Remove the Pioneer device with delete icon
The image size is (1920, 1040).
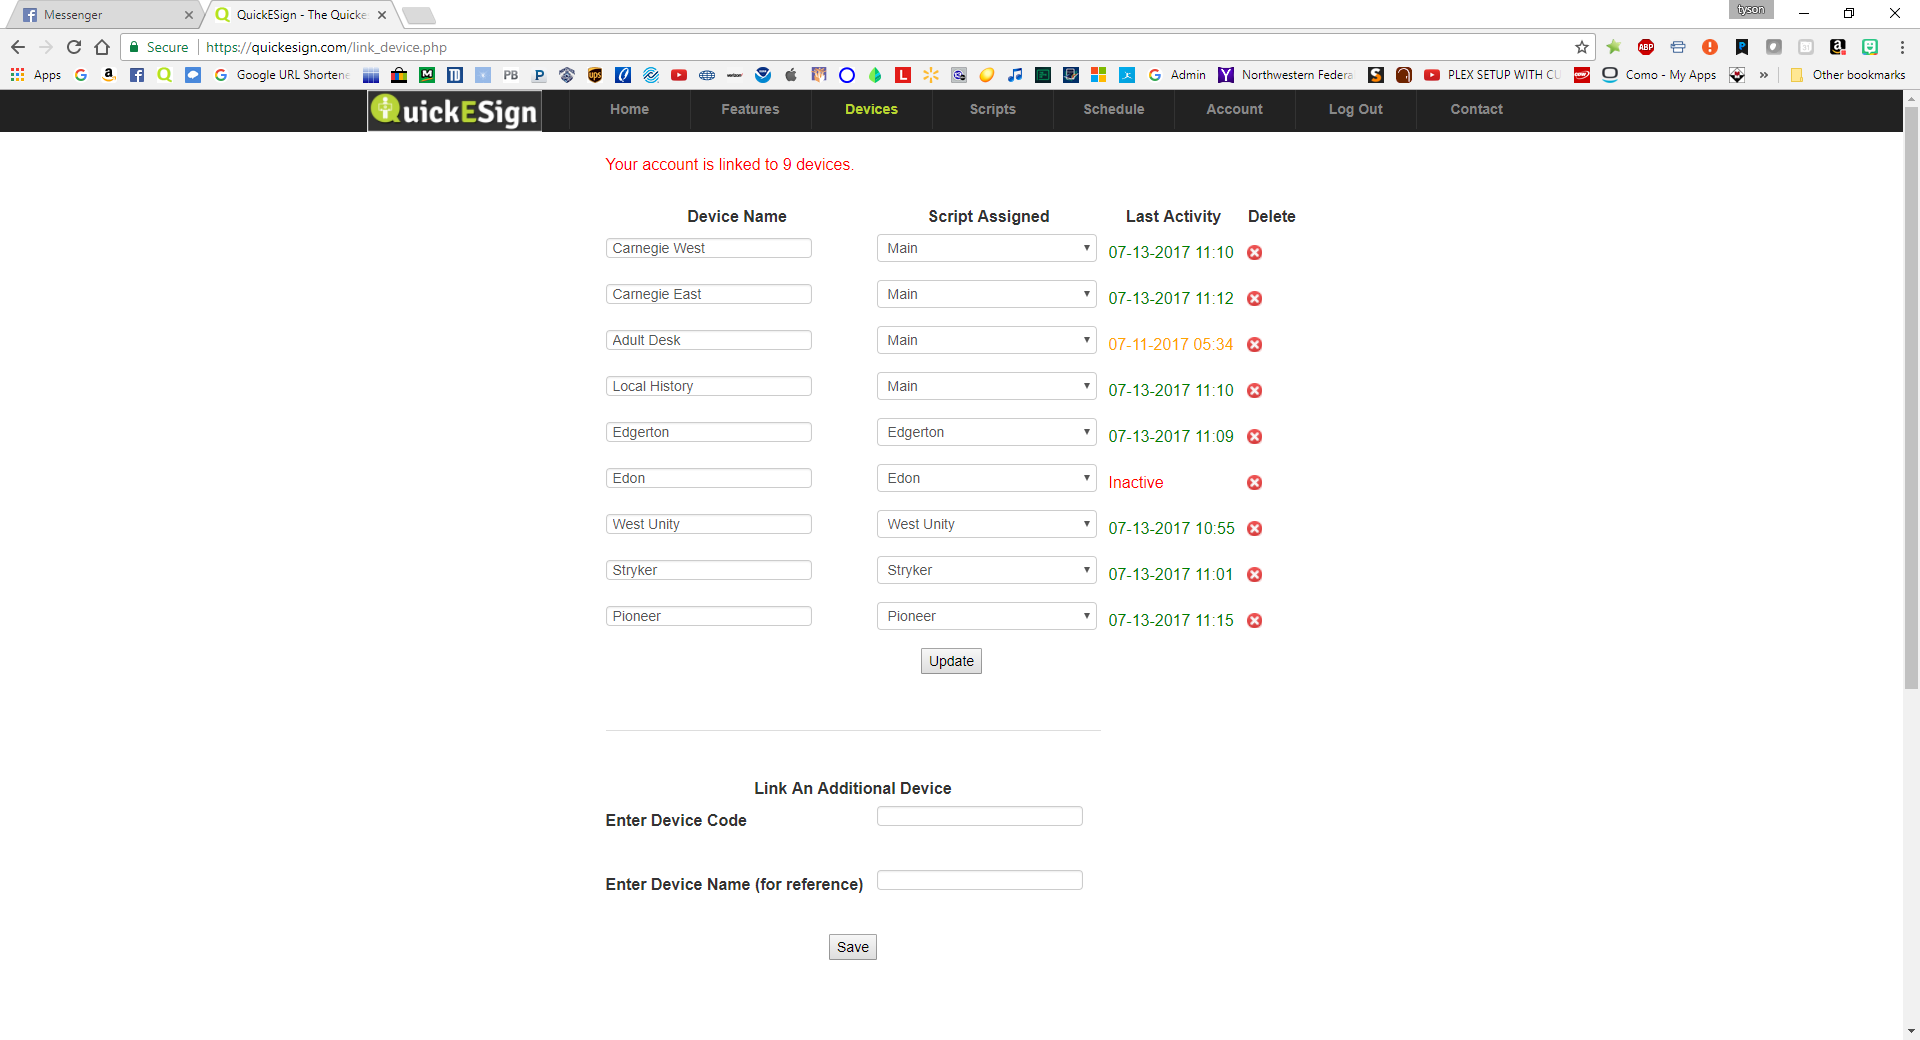coord(1254,621)
